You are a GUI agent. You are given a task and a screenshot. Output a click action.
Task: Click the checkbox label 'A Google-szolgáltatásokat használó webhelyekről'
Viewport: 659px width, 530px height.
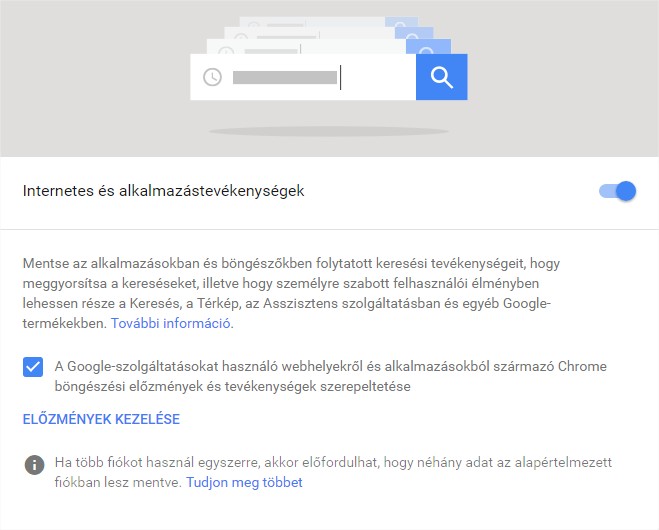[x=330, y=376]
